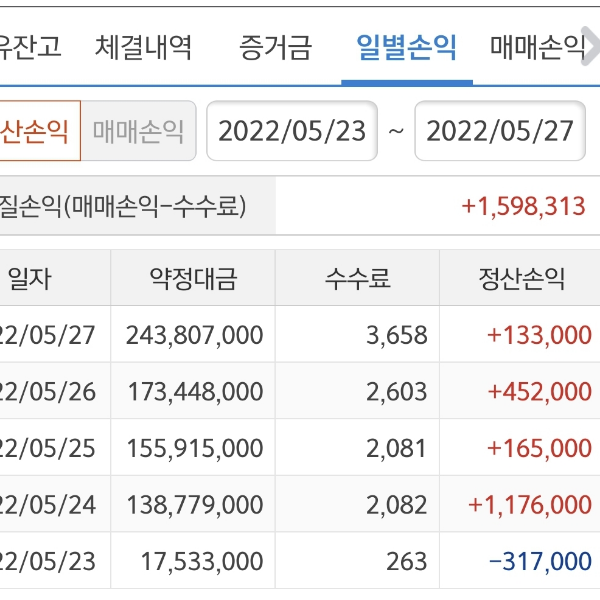
Task: Select the 일별손익 tab
Action: coord(406,46)
